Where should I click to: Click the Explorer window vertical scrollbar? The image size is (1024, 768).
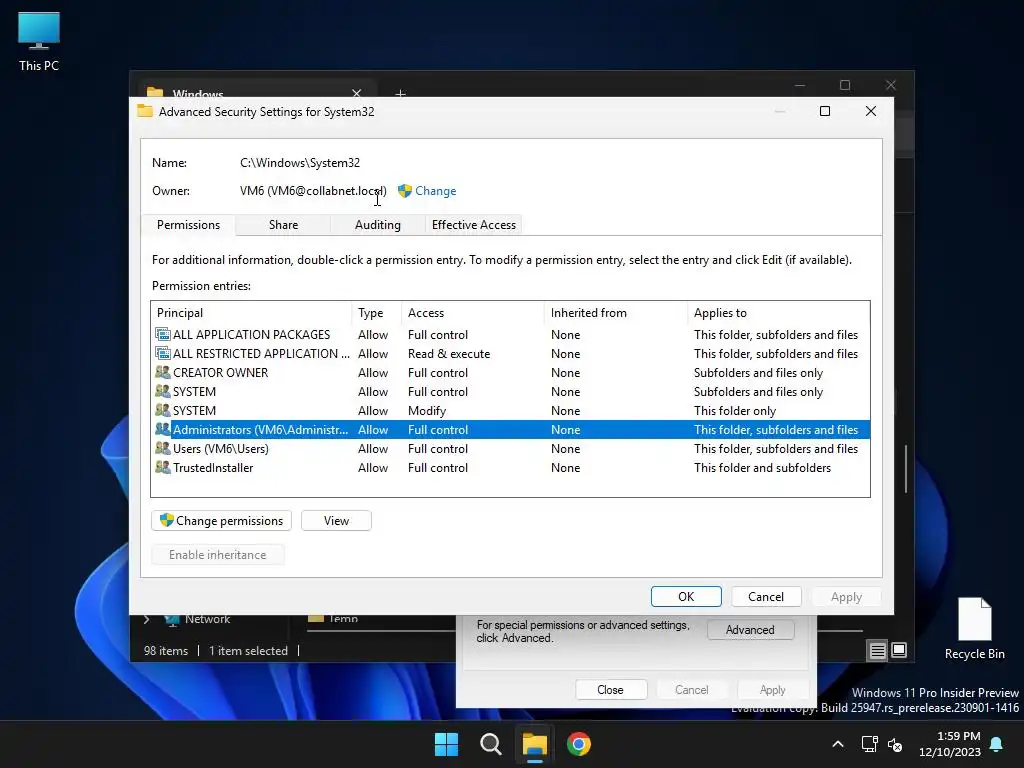click(906, 468)
